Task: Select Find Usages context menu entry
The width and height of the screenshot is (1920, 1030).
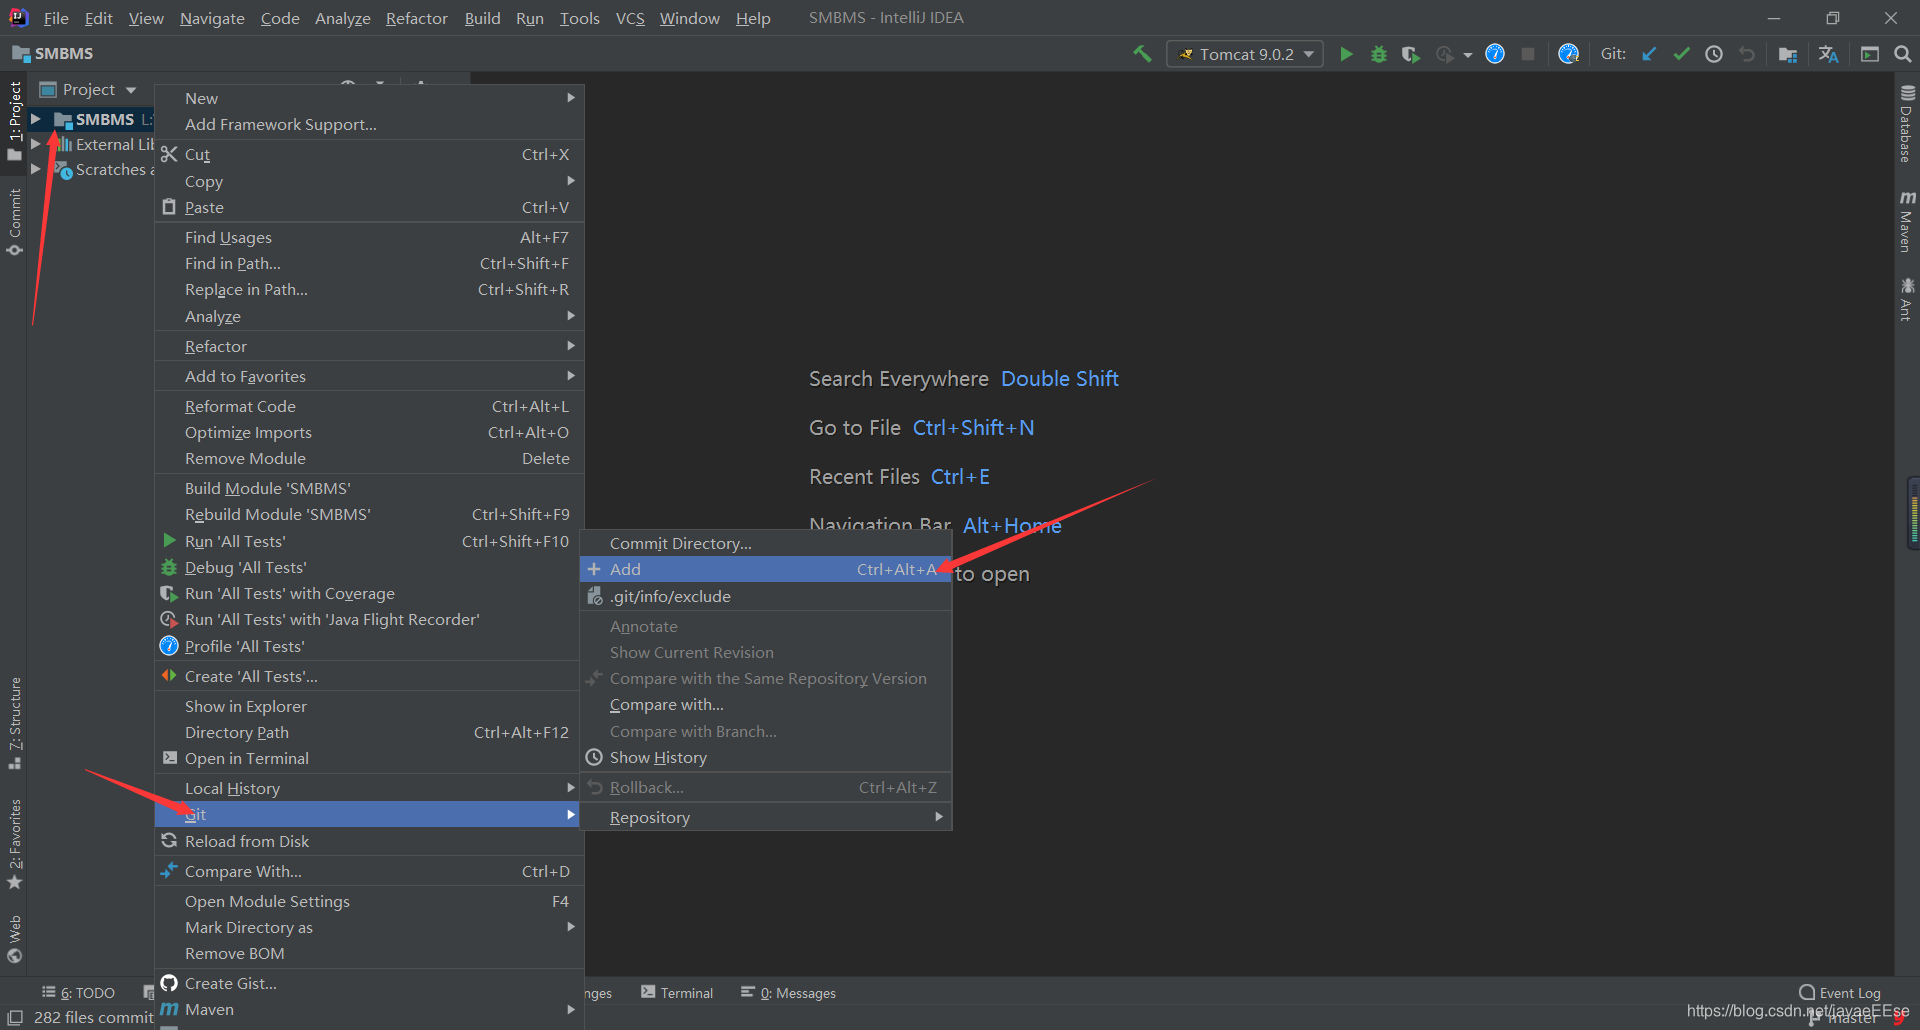Action: [x=369, y=237]
